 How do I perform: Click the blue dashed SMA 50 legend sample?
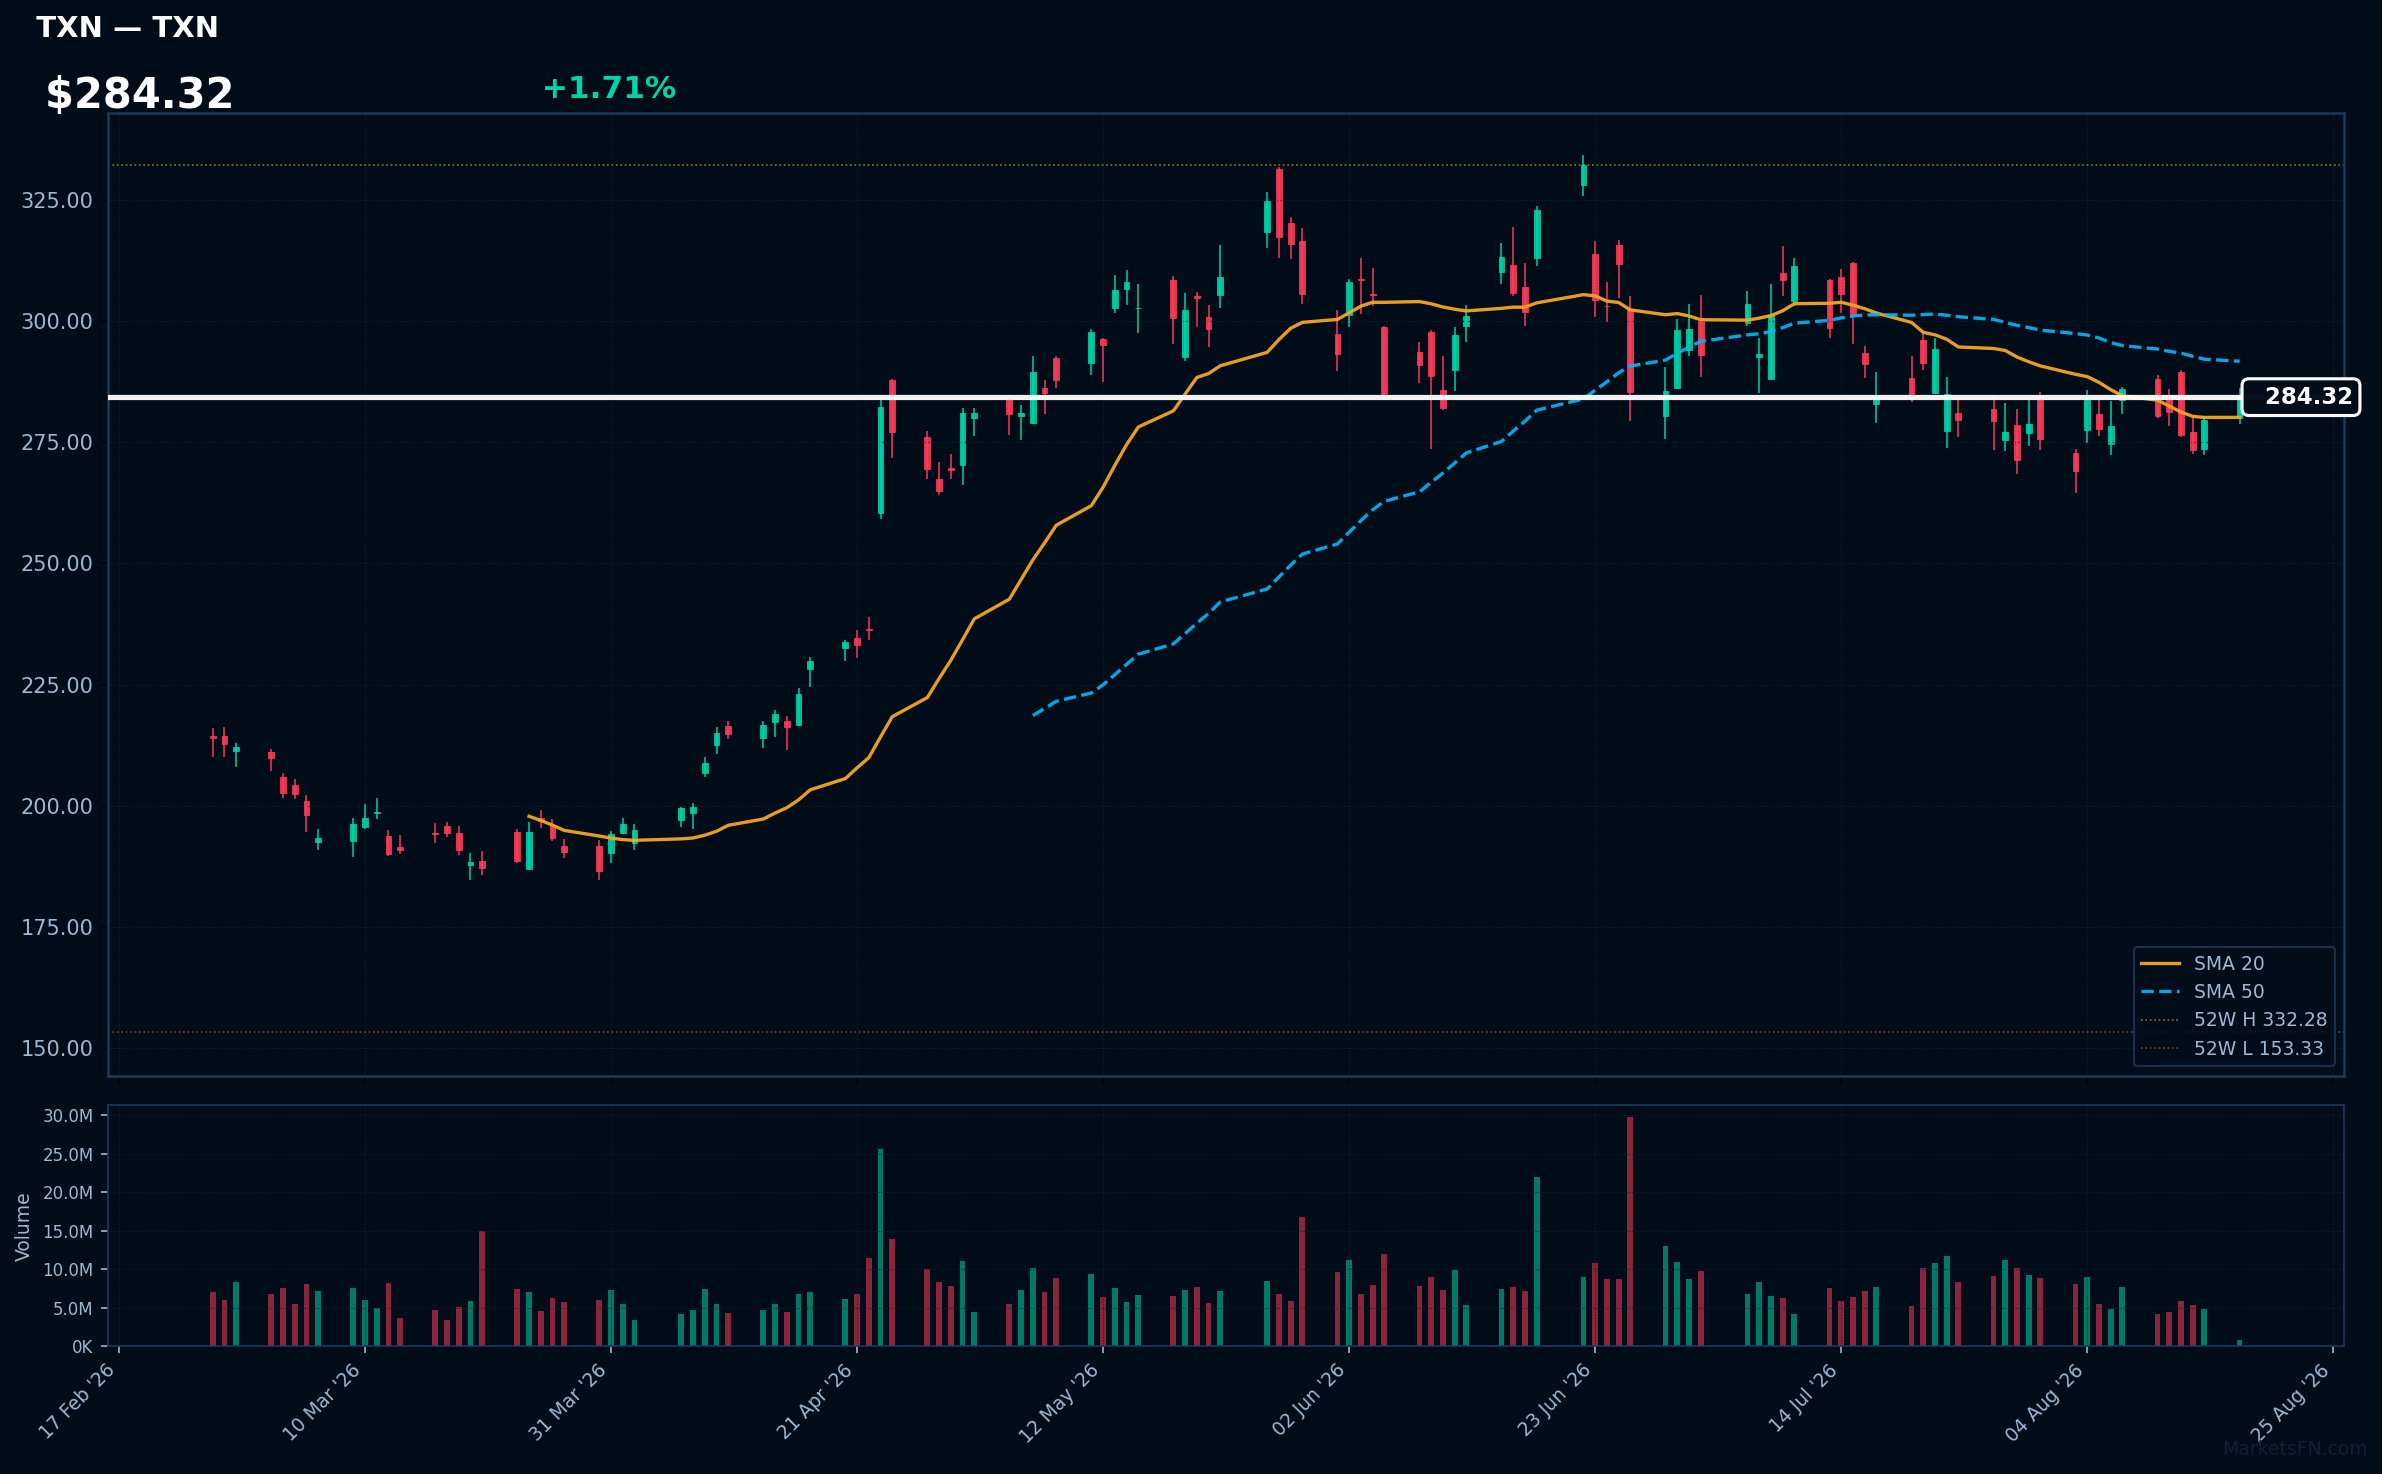click(x=2160, y=991)
